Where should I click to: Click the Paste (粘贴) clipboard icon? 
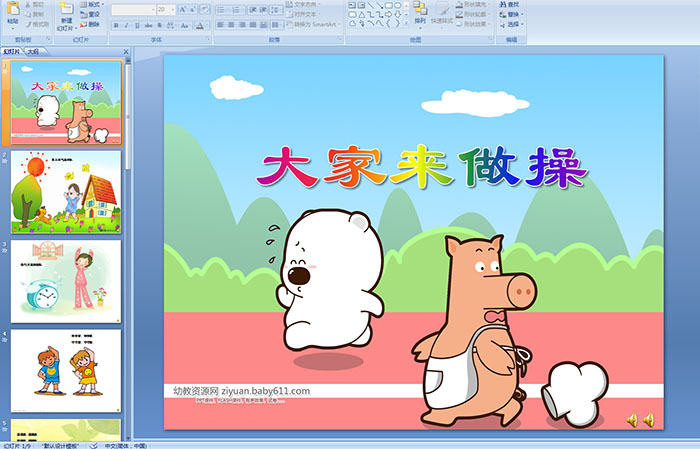click(13, 8)
